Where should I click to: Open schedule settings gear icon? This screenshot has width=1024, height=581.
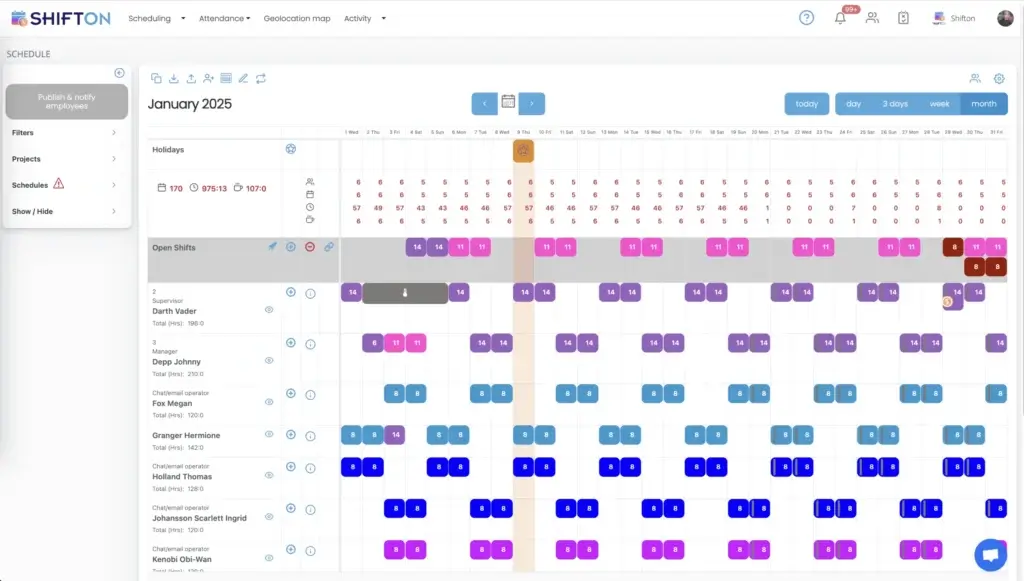(x=998, y=79)
